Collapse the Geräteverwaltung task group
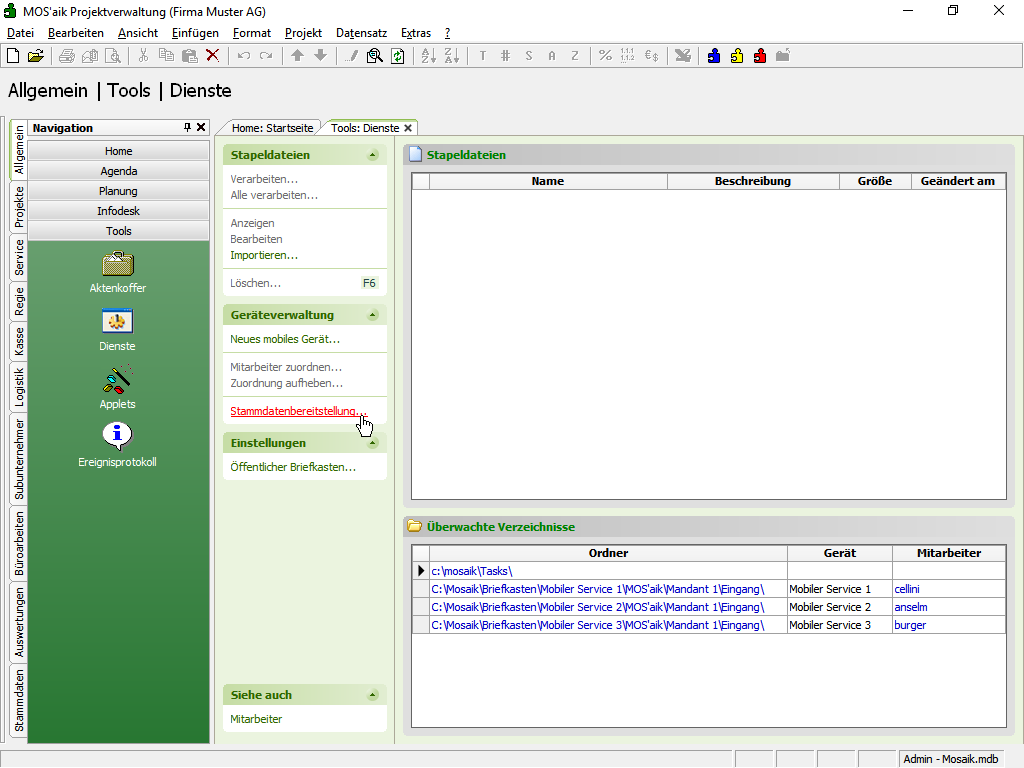The width and height of the screenshot is (1024, 768). [373, 315]
